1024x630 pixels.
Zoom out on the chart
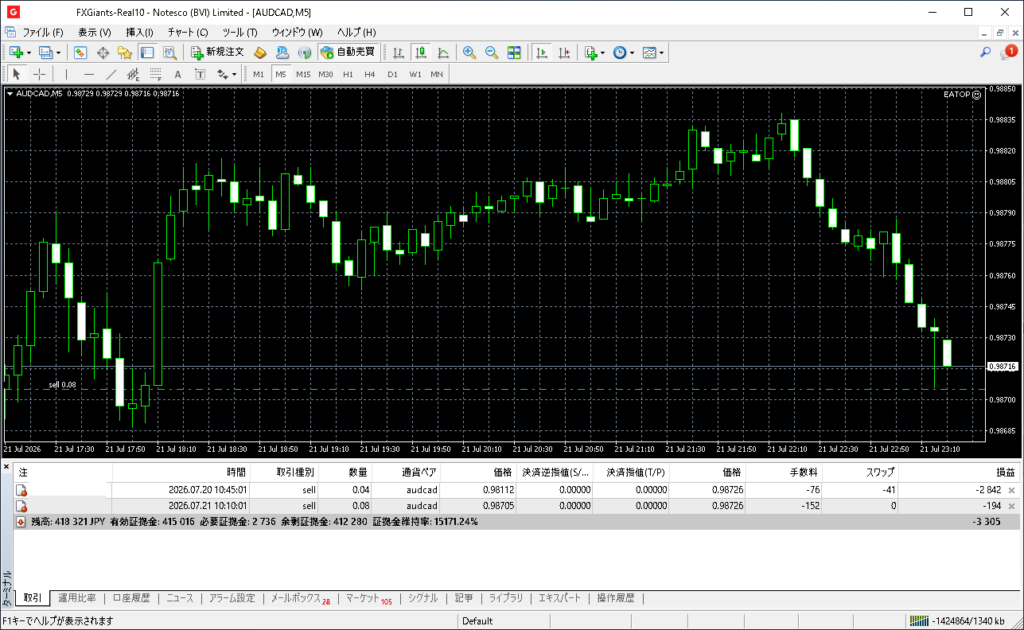(491, 53)
